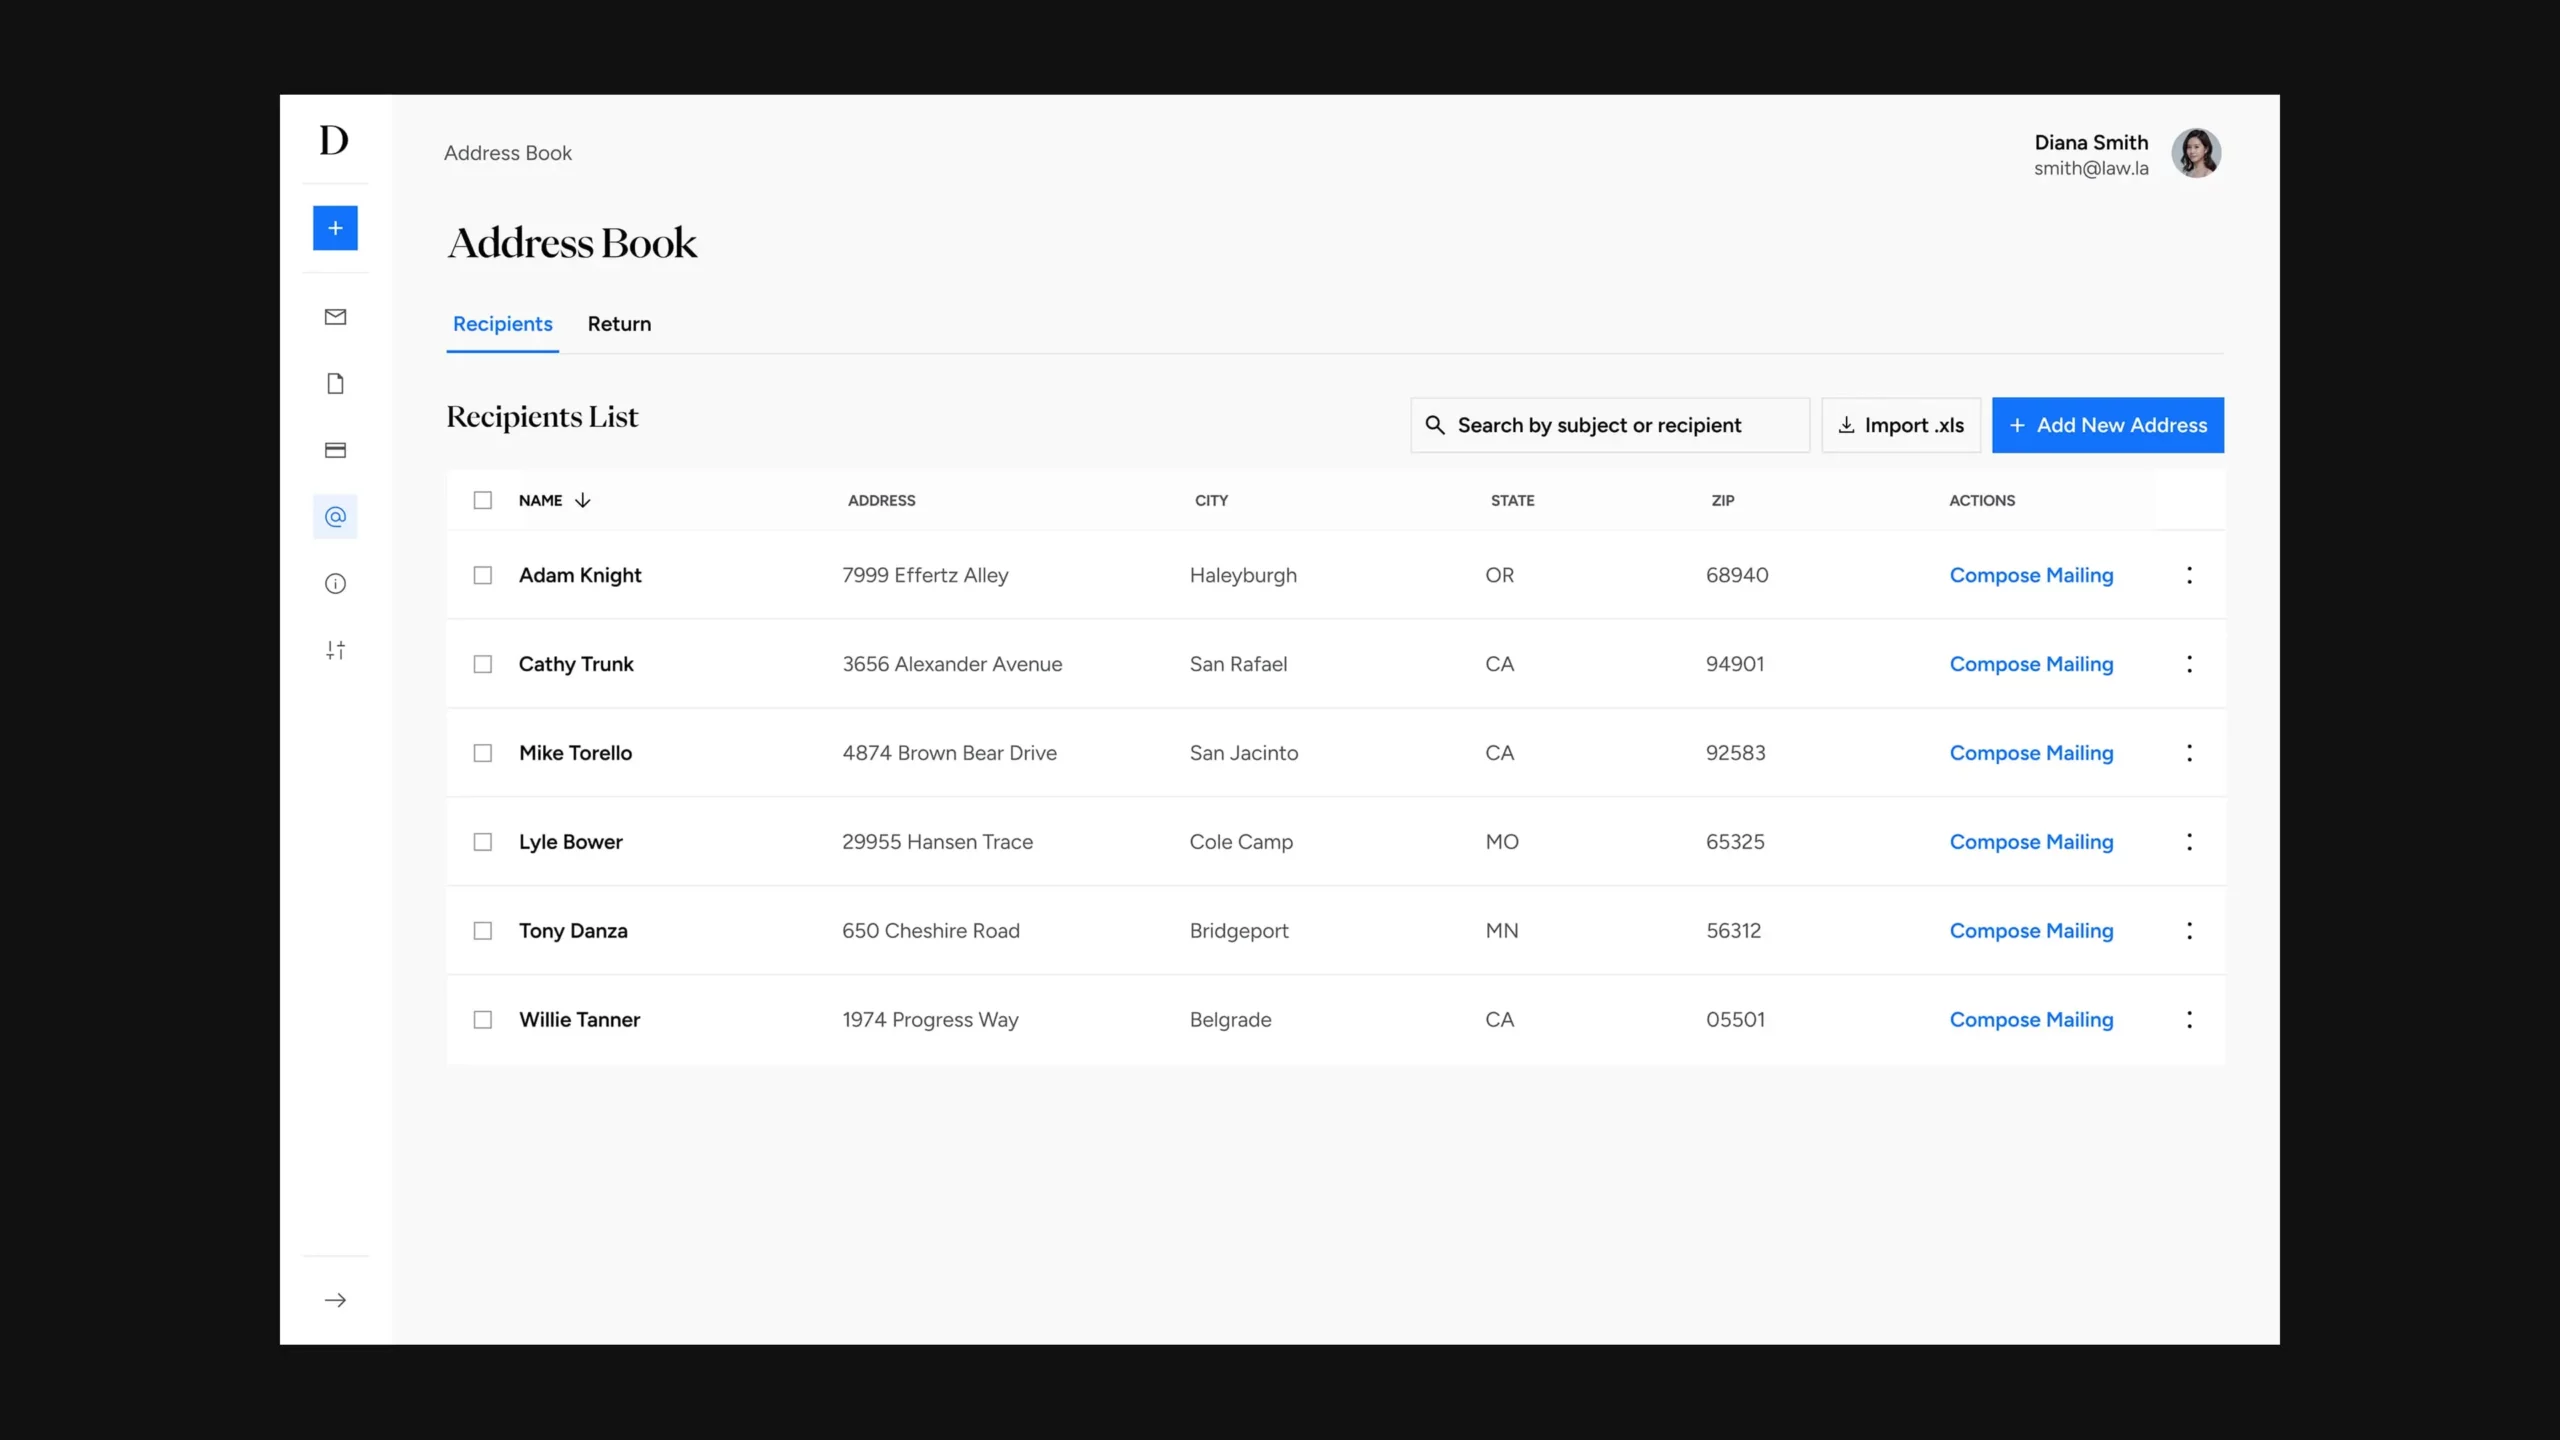Open the info circle sidebar icon
Screen dimensions: 2560x1440
point(335,584)
